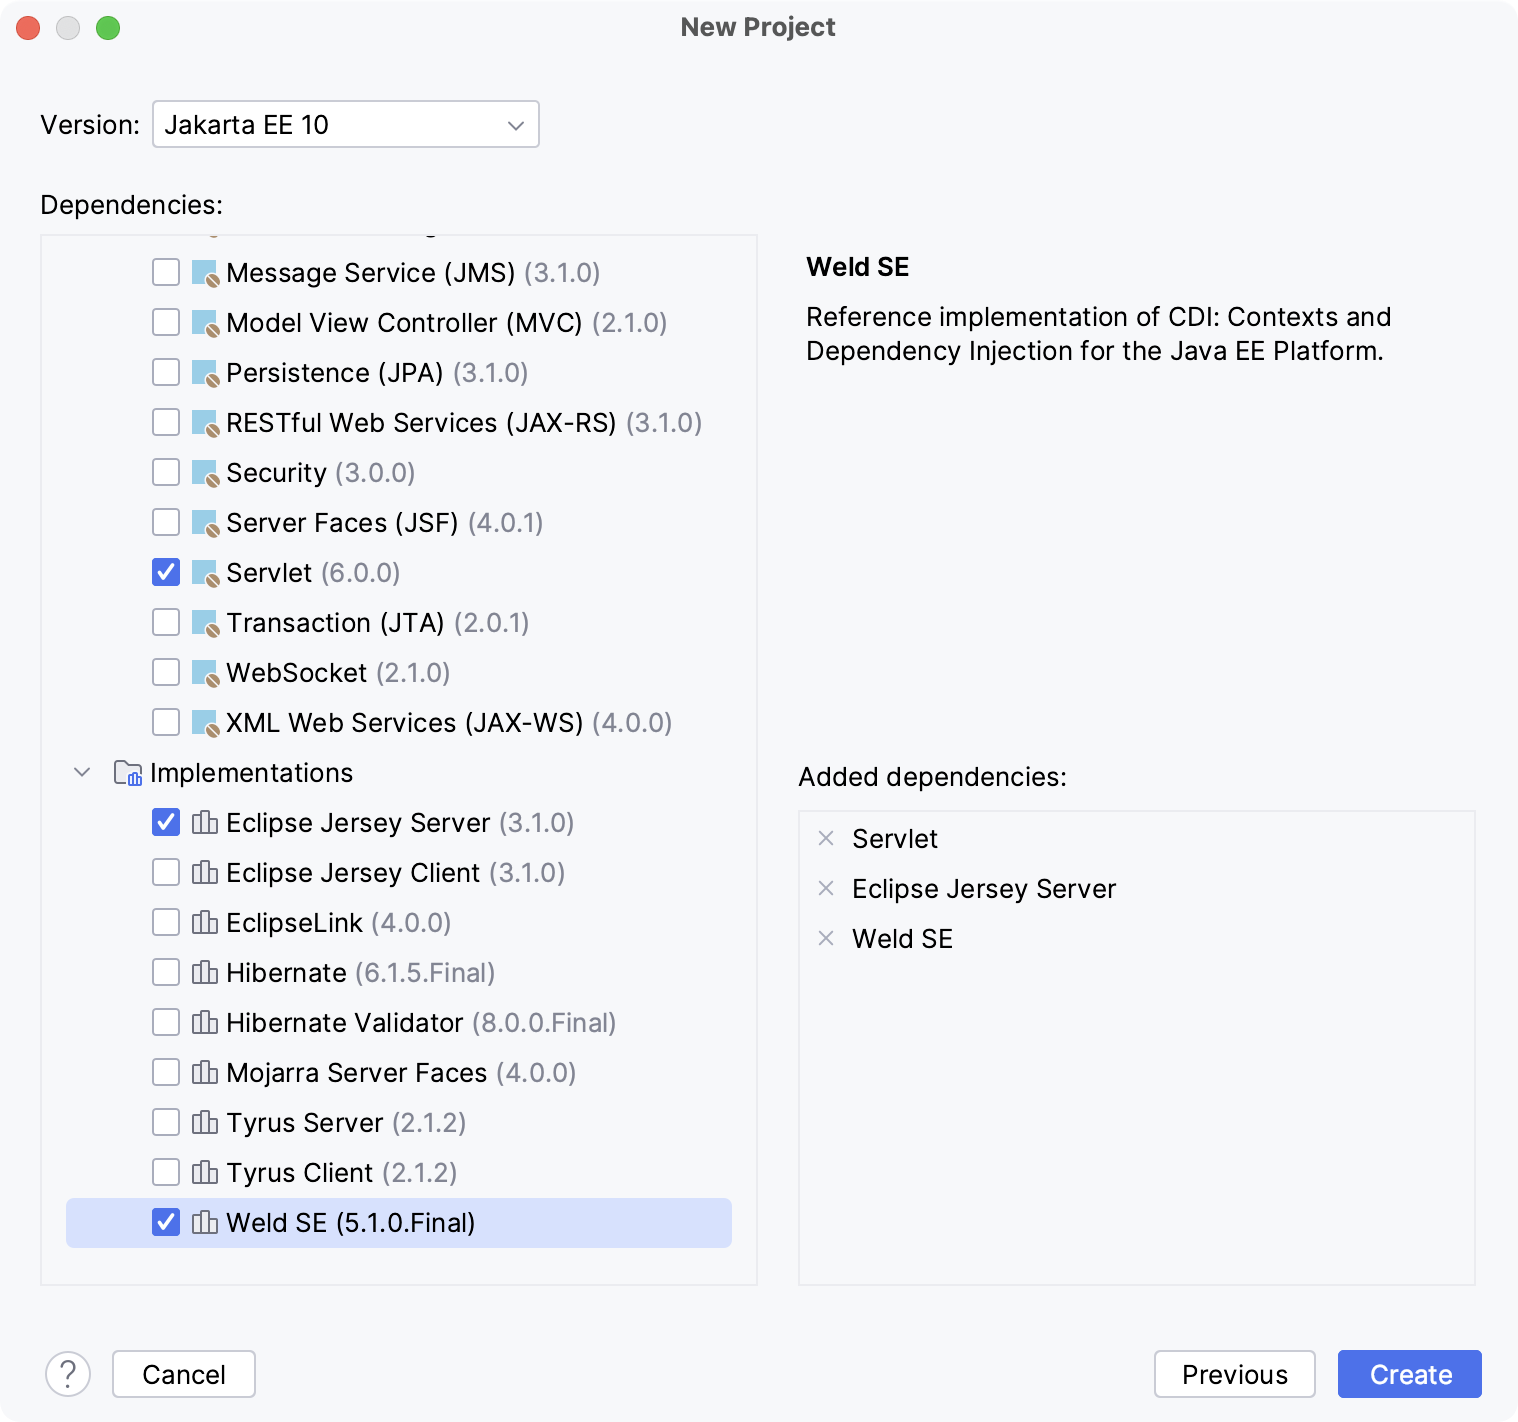
Task: Go back with the Previous button
Action: (1235, 1374)
